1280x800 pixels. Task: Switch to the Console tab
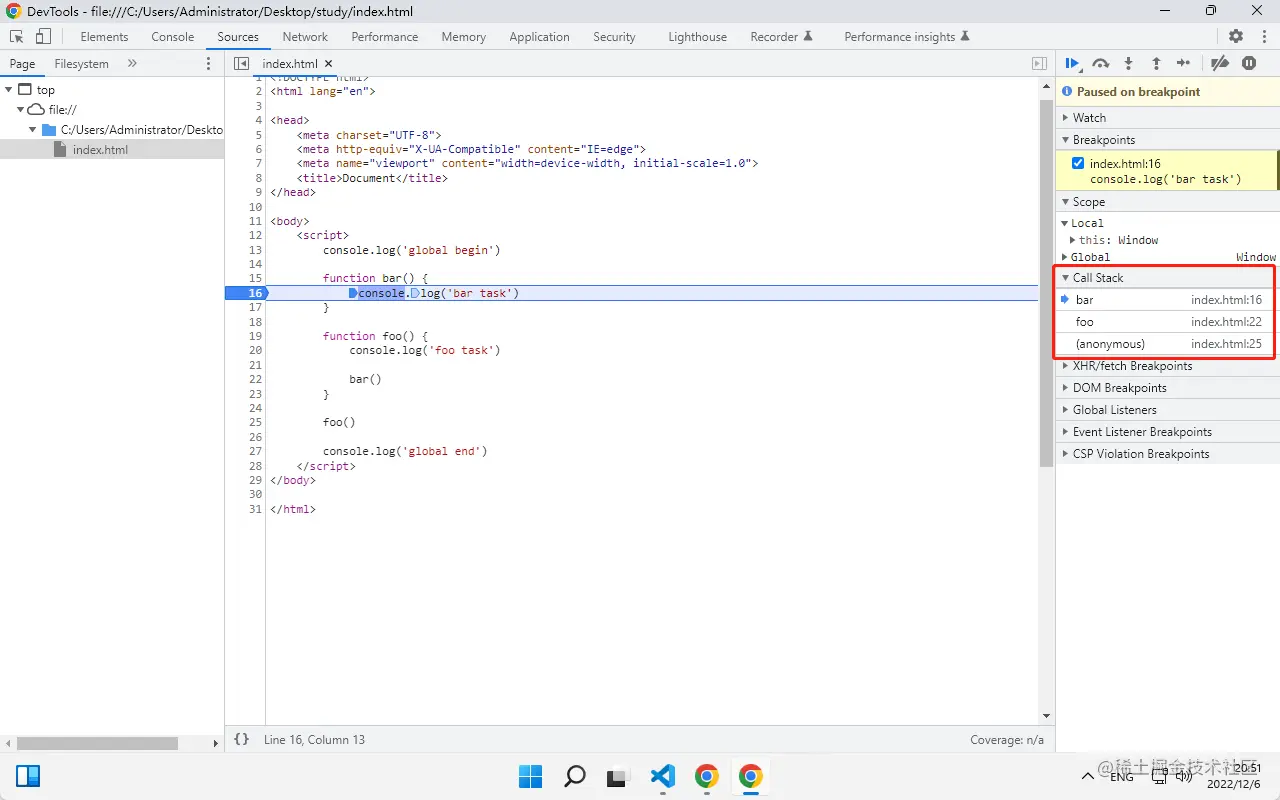pos(173,36)
